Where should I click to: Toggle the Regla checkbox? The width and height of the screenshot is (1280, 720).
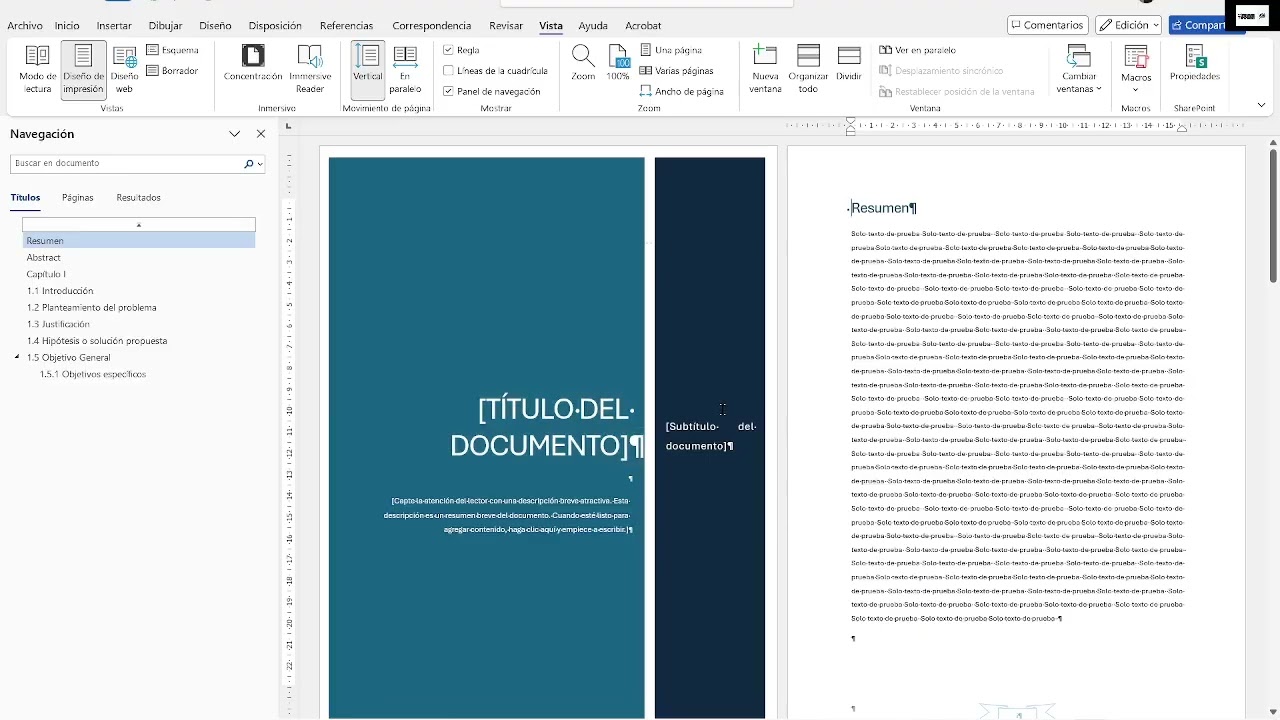449,50
